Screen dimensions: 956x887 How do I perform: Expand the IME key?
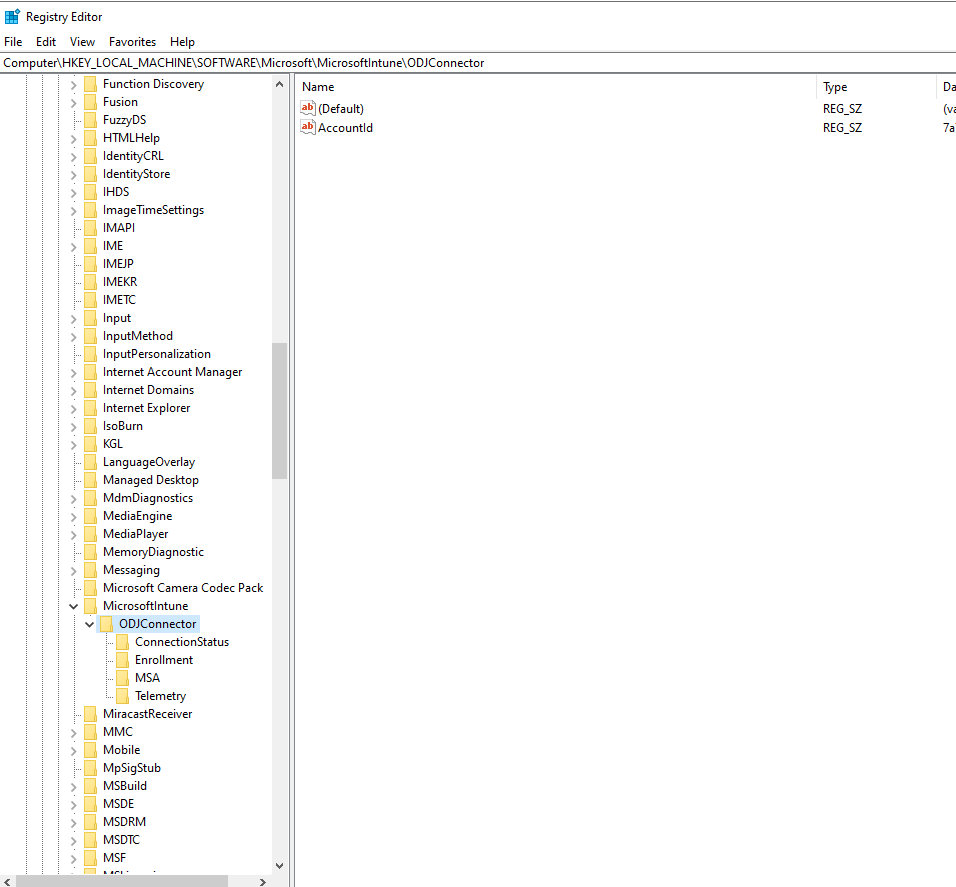pos(74,246)
